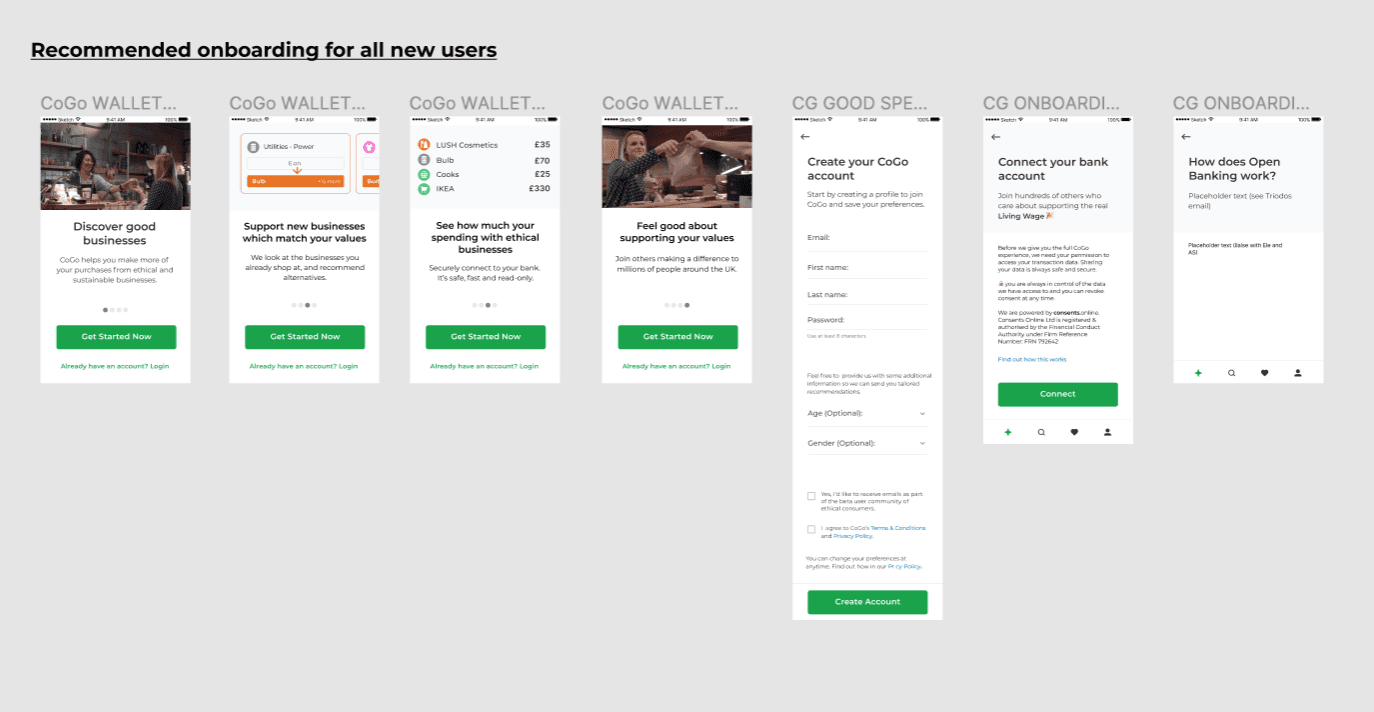Select first CG ONBOARDI... artboard title
Image resolution: width=1374 pixels, height=712 pixels.
(x=1051, y=103)
